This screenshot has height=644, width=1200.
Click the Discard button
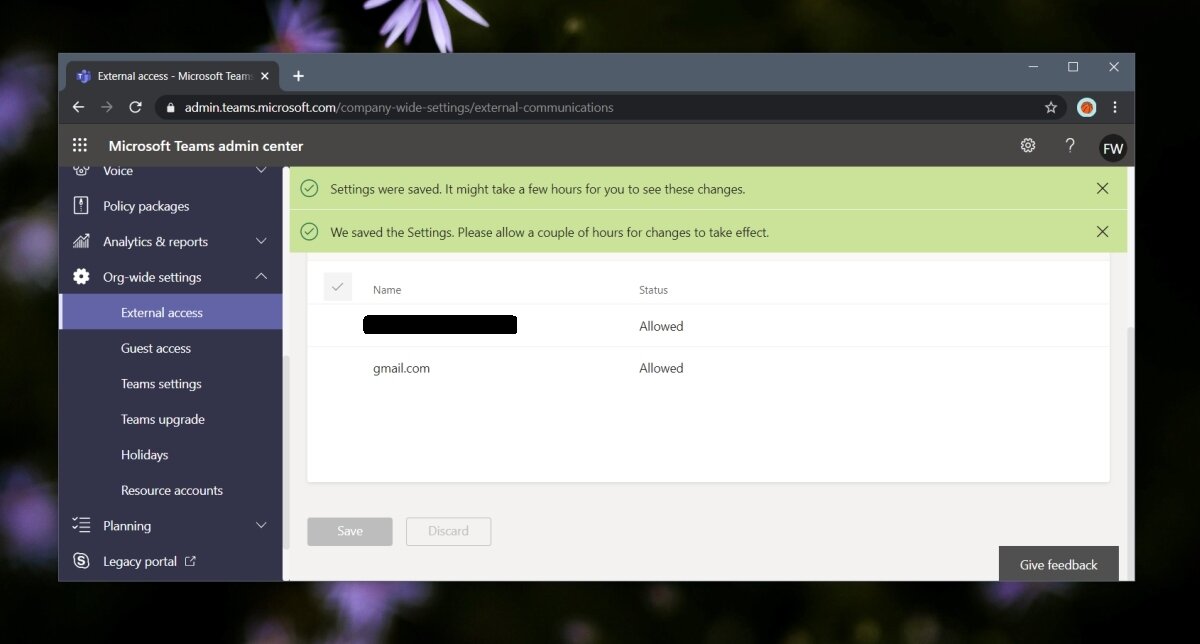pos(448,531)
